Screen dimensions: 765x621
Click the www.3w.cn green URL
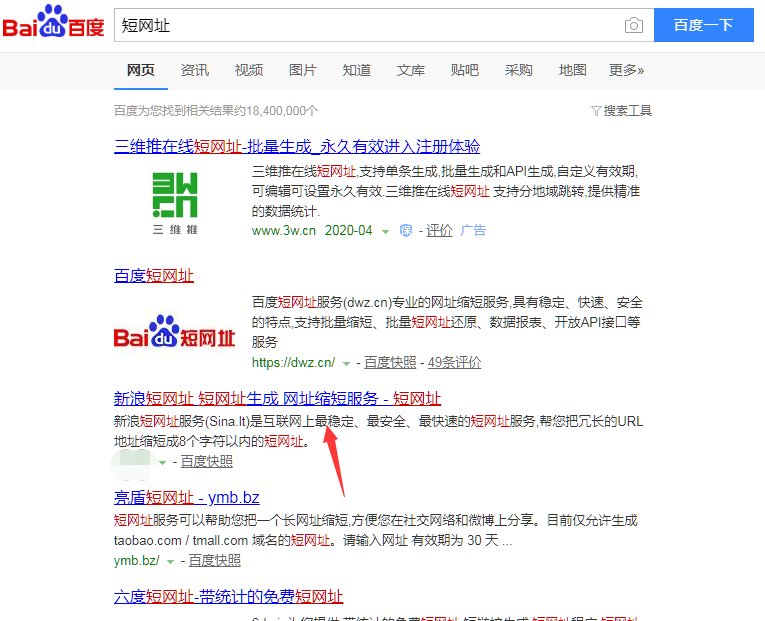coord(284,230)
